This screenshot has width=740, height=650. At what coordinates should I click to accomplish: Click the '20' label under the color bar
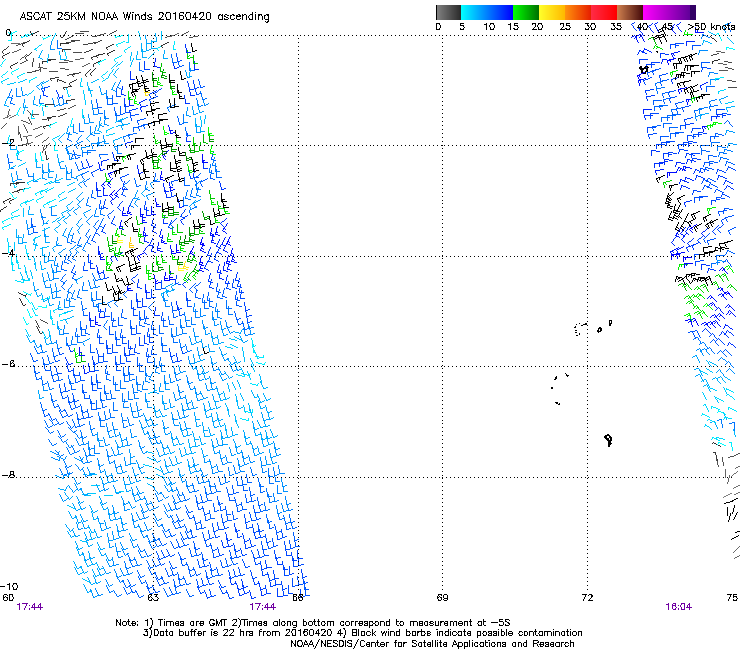[x=537, y=27]
